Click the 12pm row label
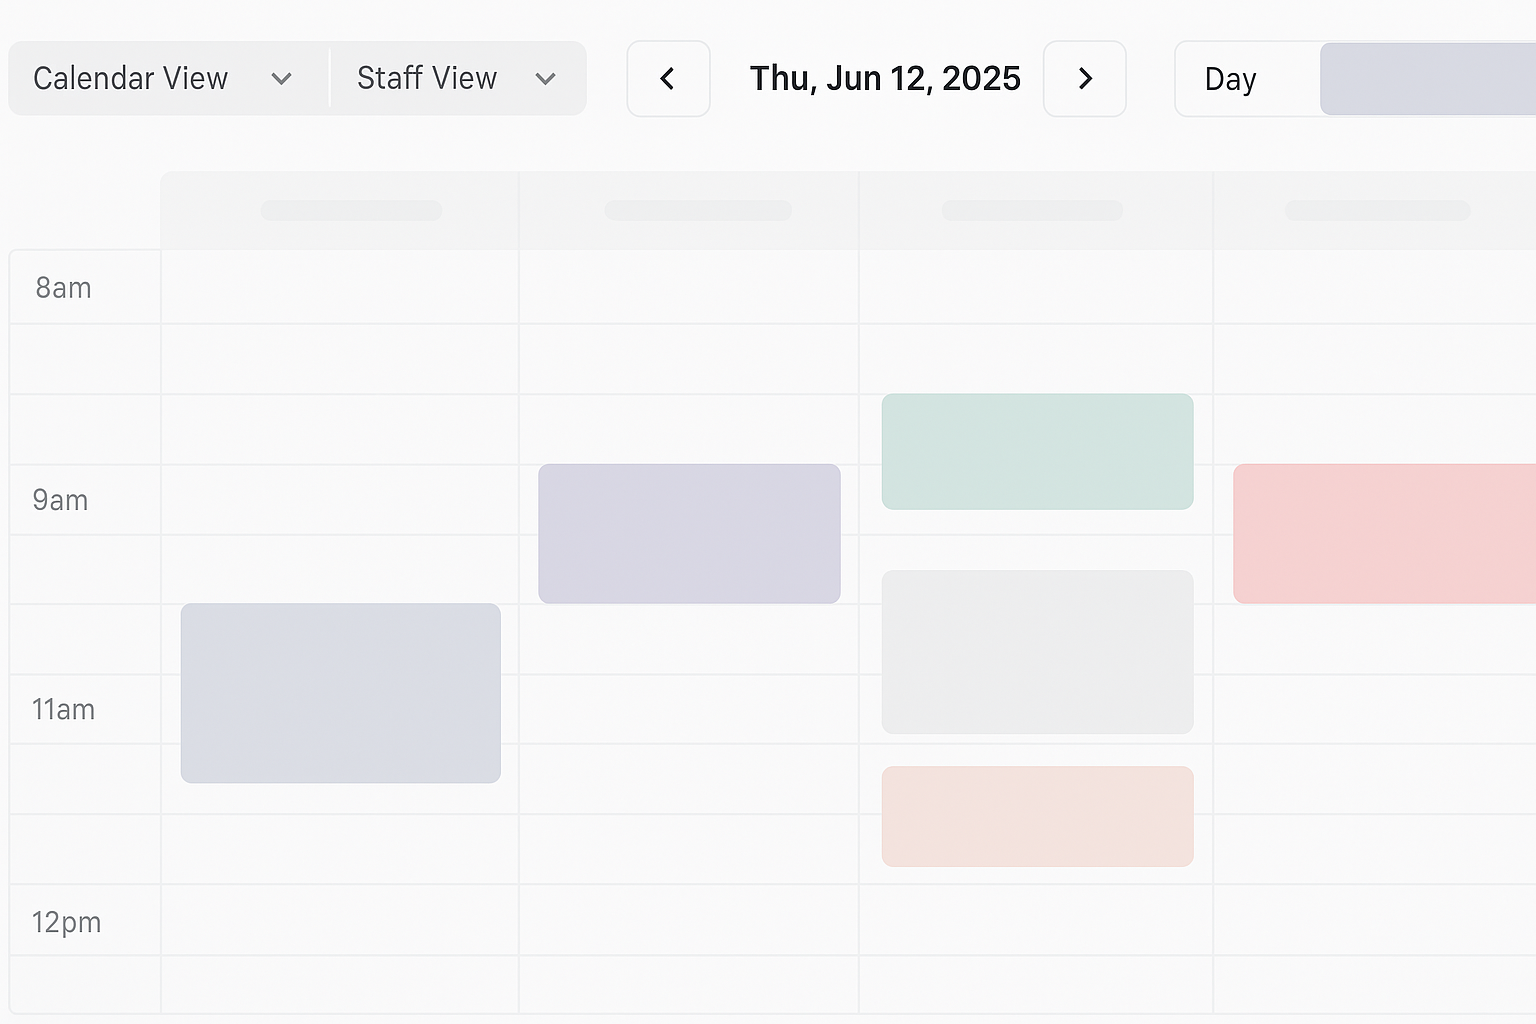Viewport: 1536px width, 1024px height. click(x=66, y=922)
